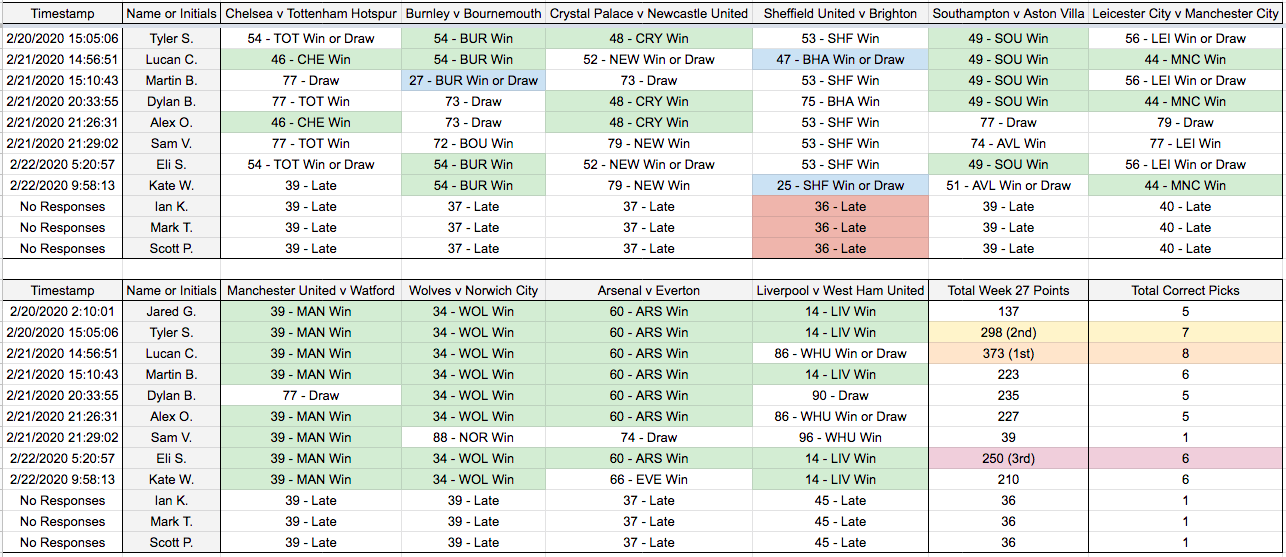The width and height of the screenshot is (1286, 557).
Task: Click the '298 (2nd)' points cell
Action: coord(1008,332)
